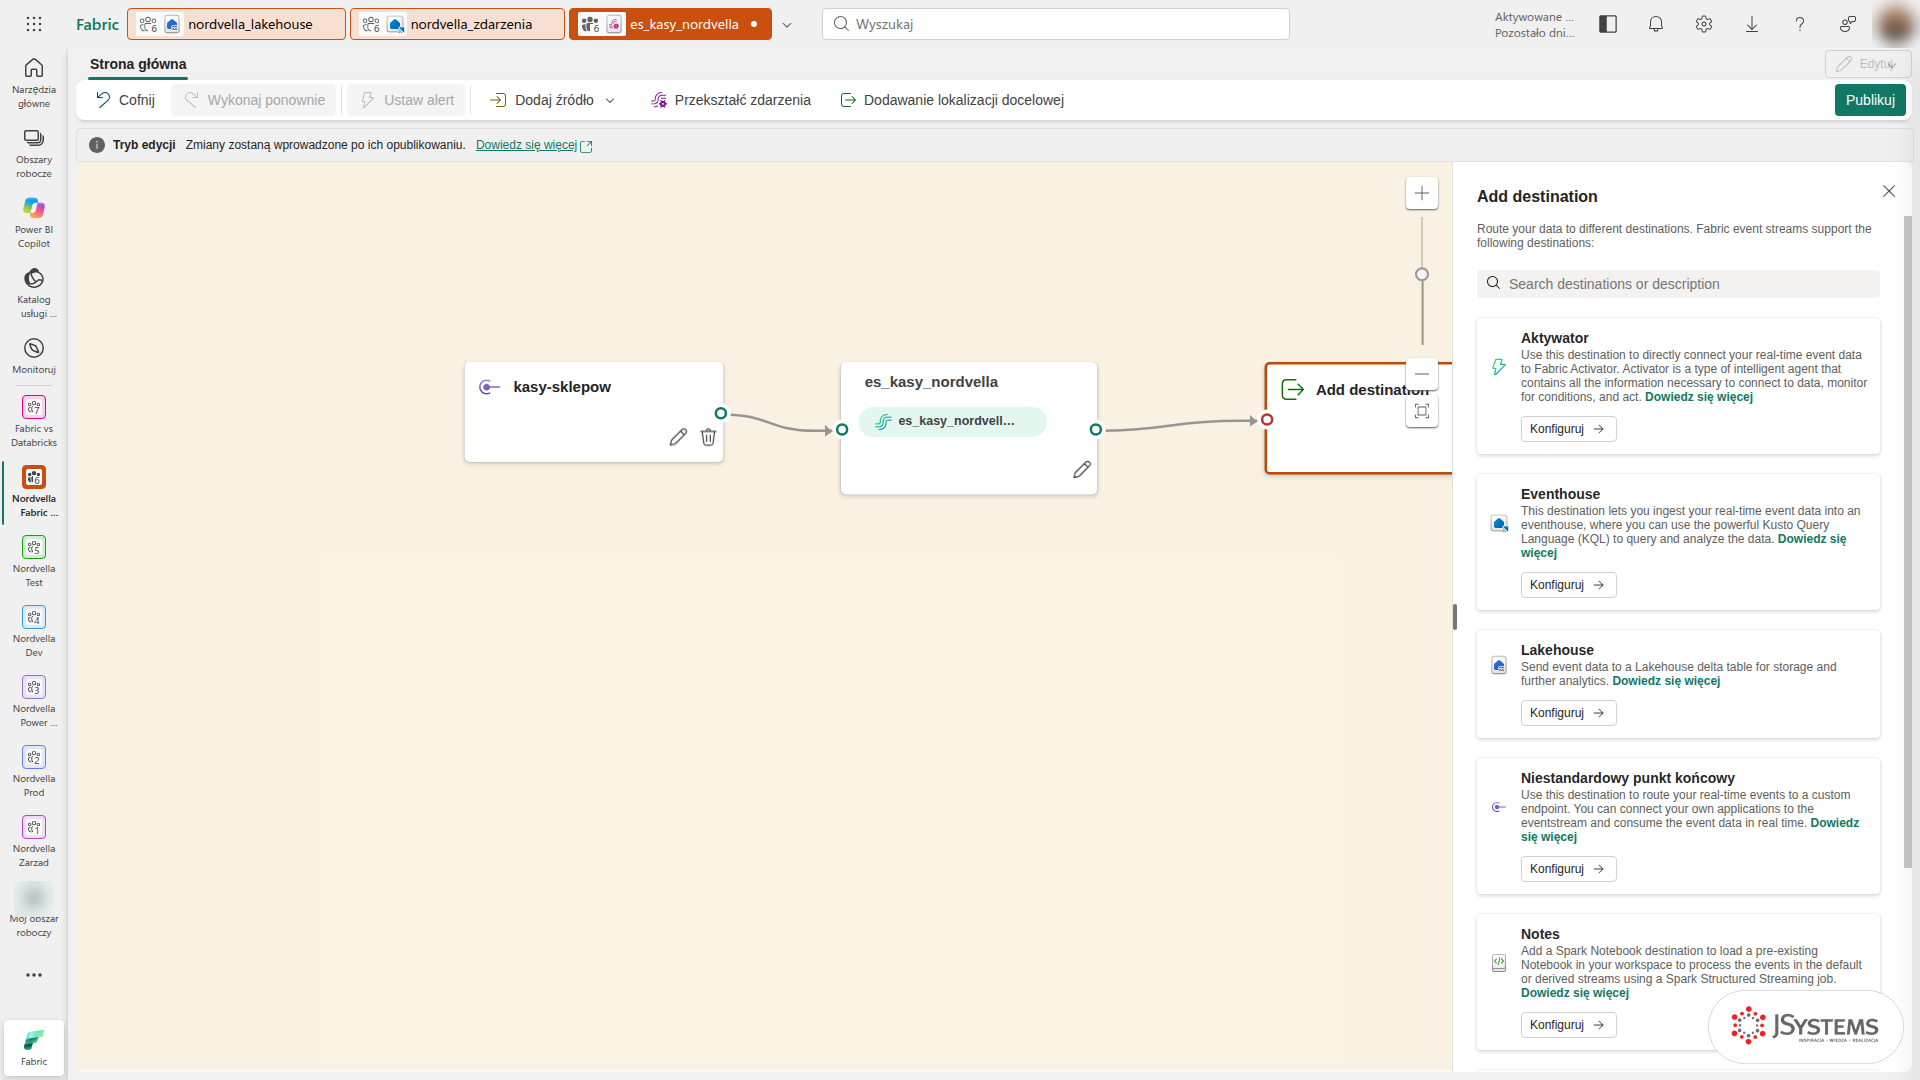Viewport: 1920px width, 1080px height.
Task: Click the destinations panel scrollbar
Action: click(x=1908, y=540)
